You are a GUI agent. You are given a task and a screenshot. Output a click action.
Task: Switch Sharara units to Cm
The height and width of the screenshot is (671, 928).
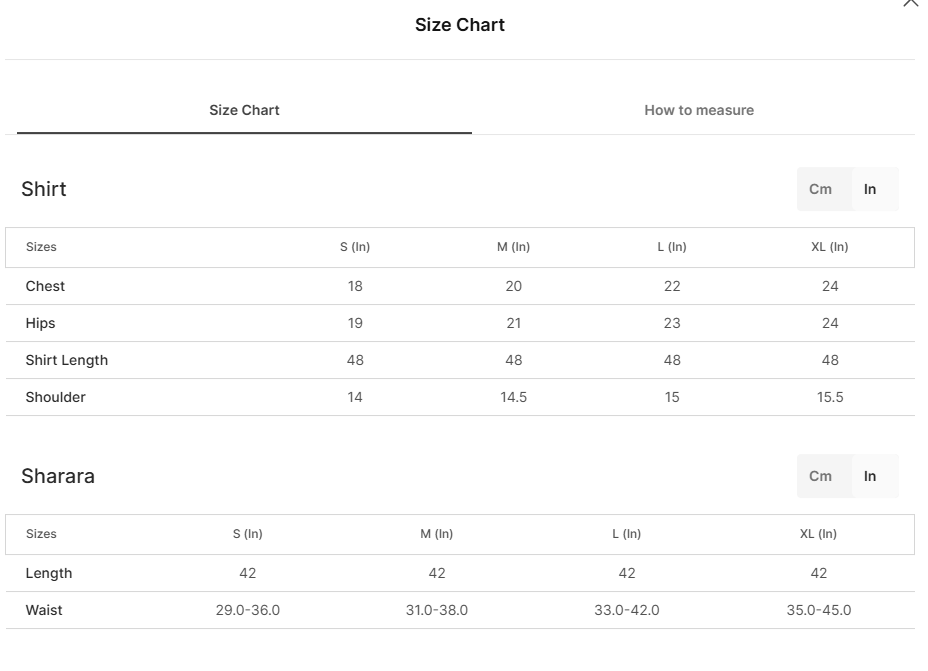[820, 476]
